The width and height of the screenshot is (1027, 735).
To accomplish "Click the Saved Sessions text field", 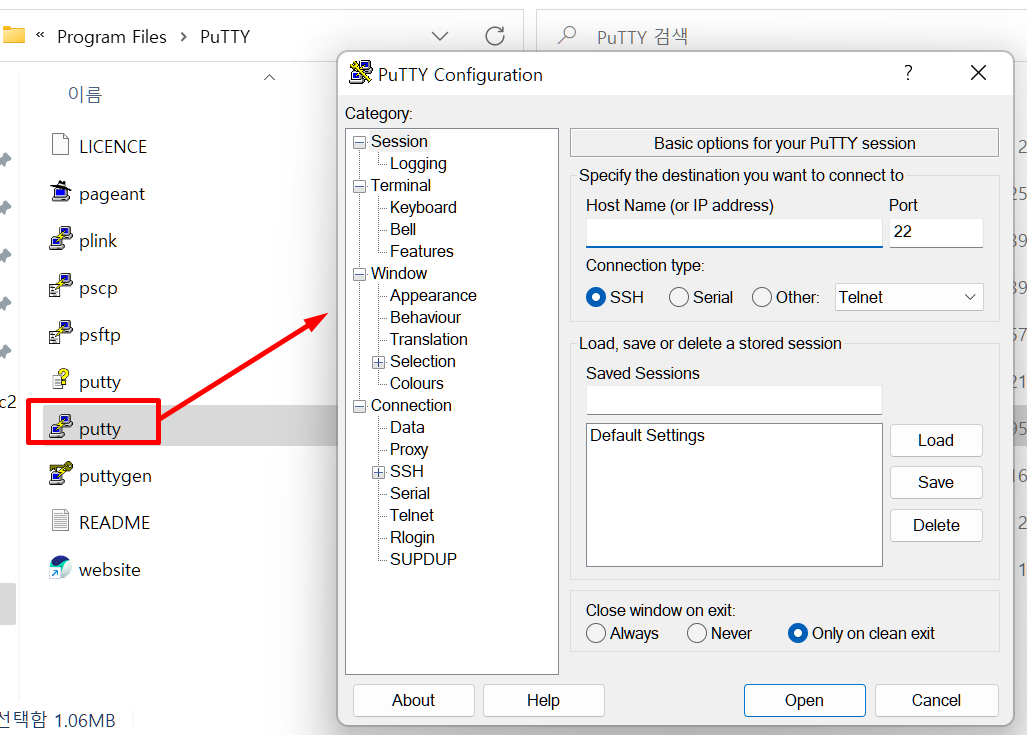I will coord(734,400).
